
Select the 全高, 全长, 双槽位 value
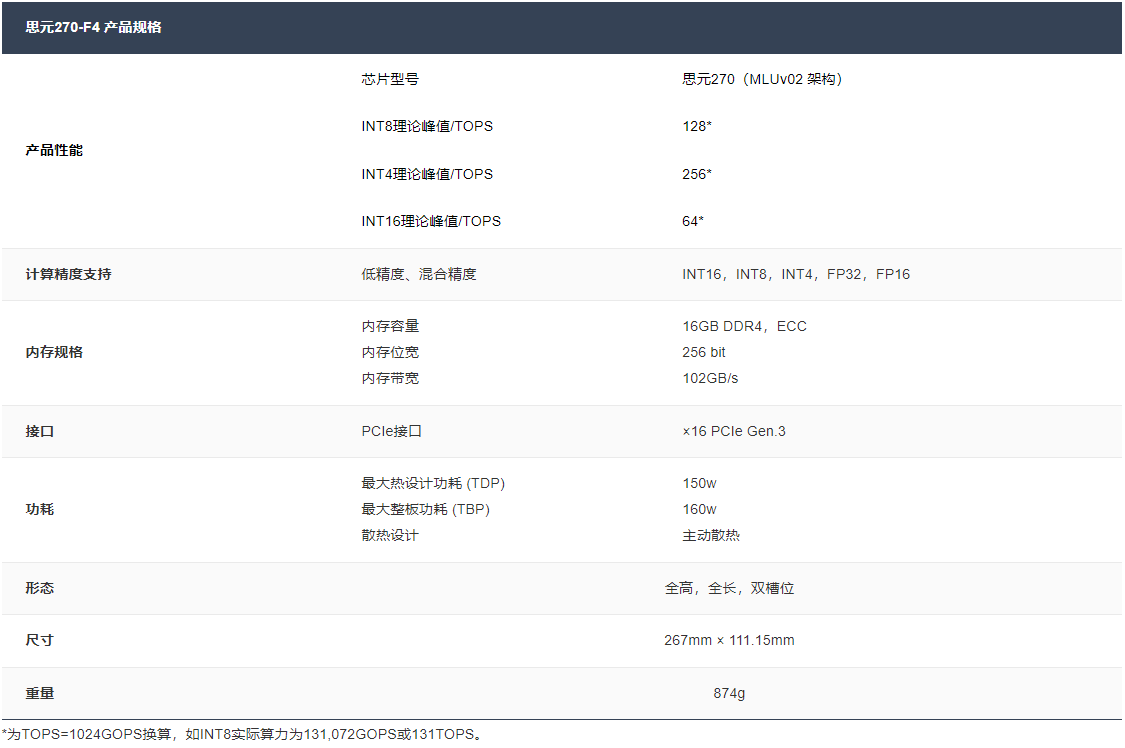[729, 588]
